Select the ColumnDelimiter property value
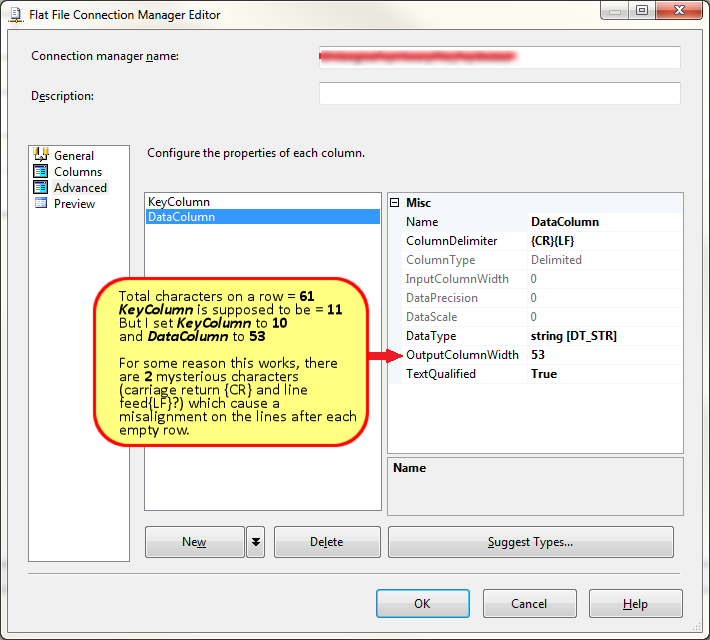710x640 pixels. coord(604,241)
